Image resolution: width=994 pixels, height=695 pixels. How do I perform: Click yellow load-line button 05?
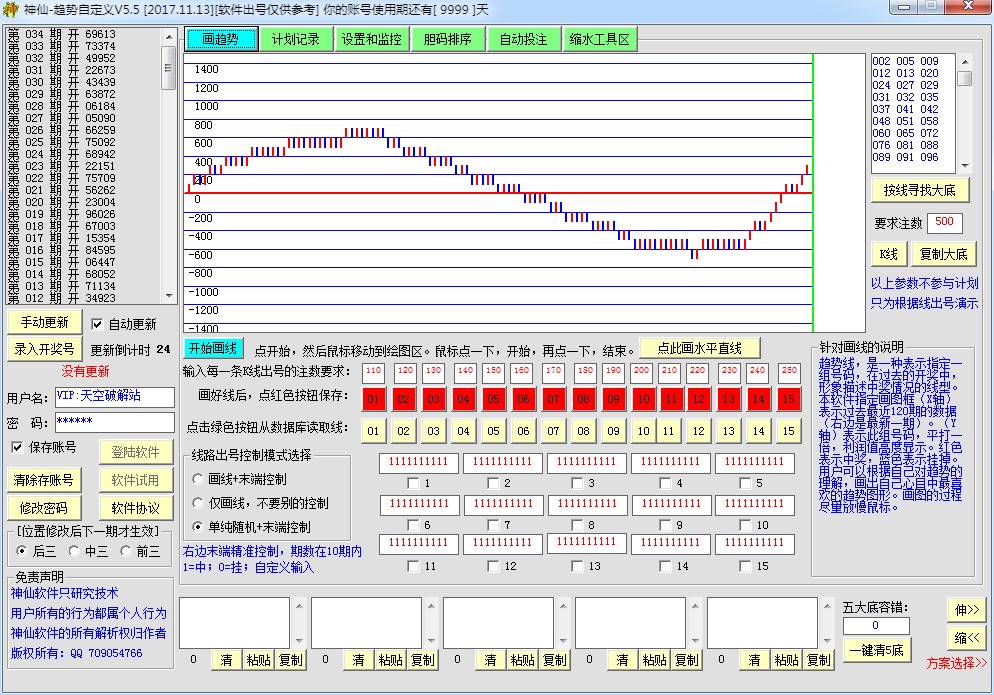coord(493,431)
